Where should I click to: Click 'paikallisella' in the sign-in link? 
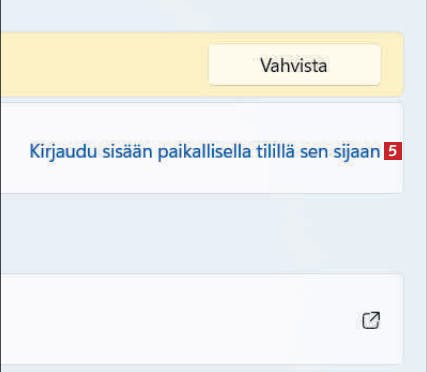point(204,152)
